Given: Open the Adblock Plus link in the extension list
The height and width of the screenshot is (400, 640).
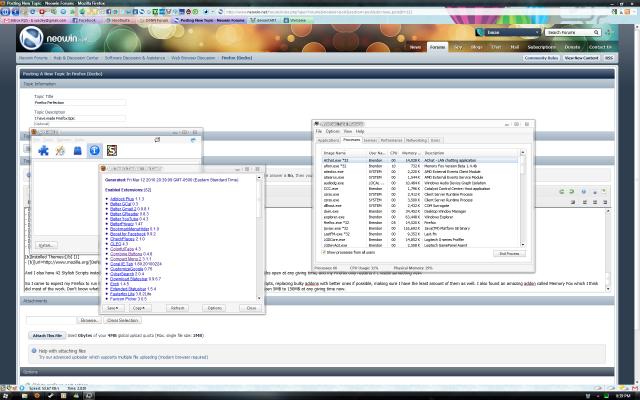Looking at the screenshot, I should (x=122, y=199).
